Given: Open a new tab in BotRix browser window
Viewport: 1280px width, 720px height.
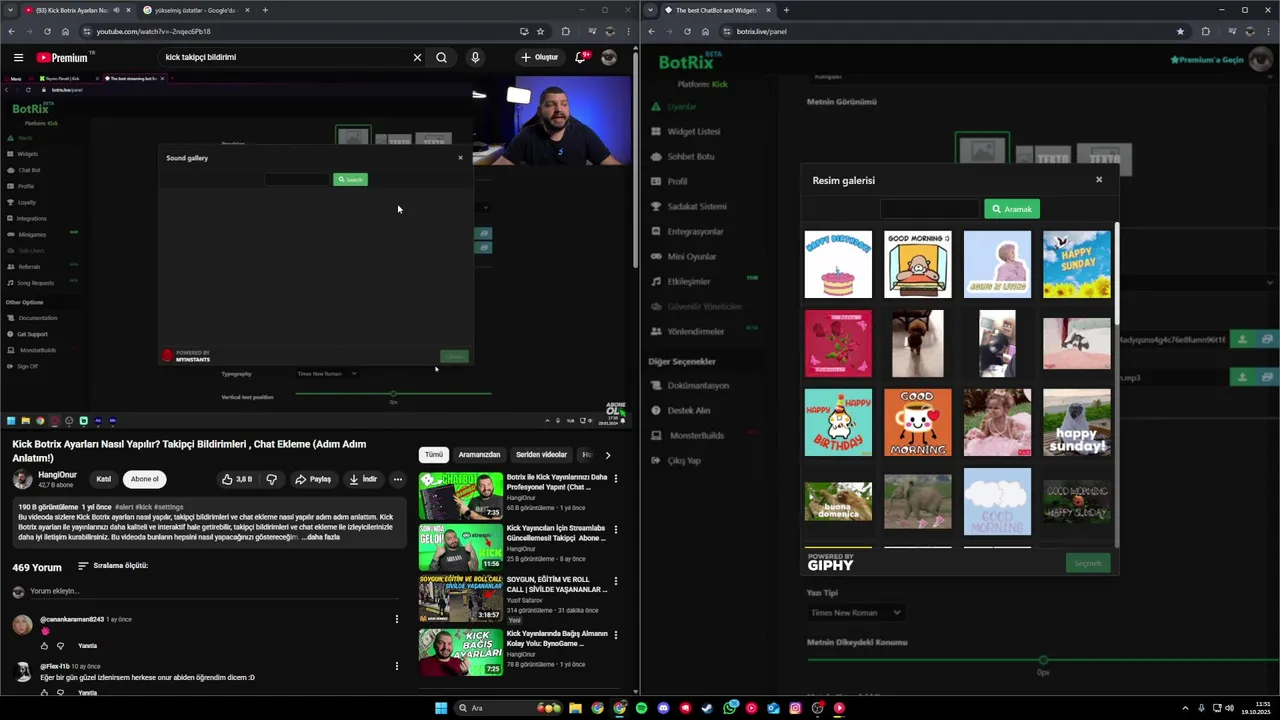Looking at the screenshot, I should (x=786, y=10).
